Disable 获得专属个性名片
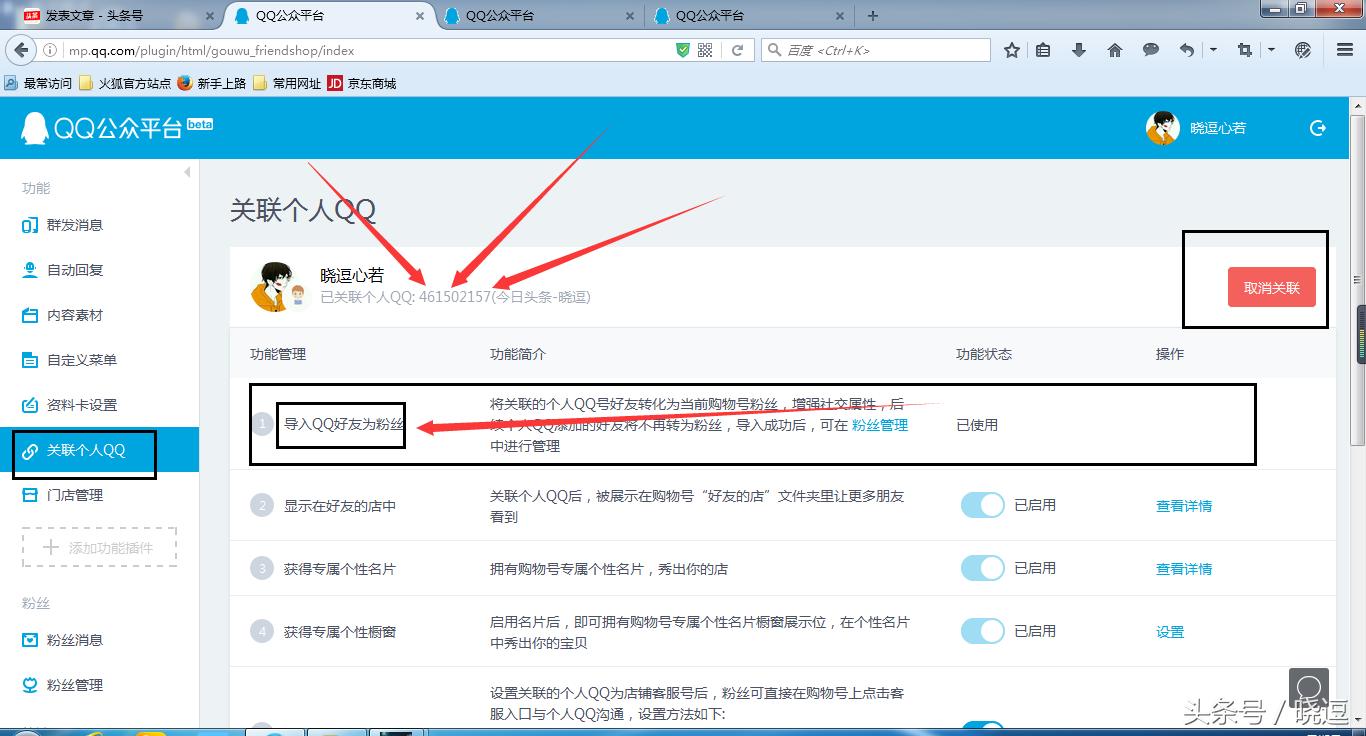Viewport: 1366px width, 736px height. 982,568
